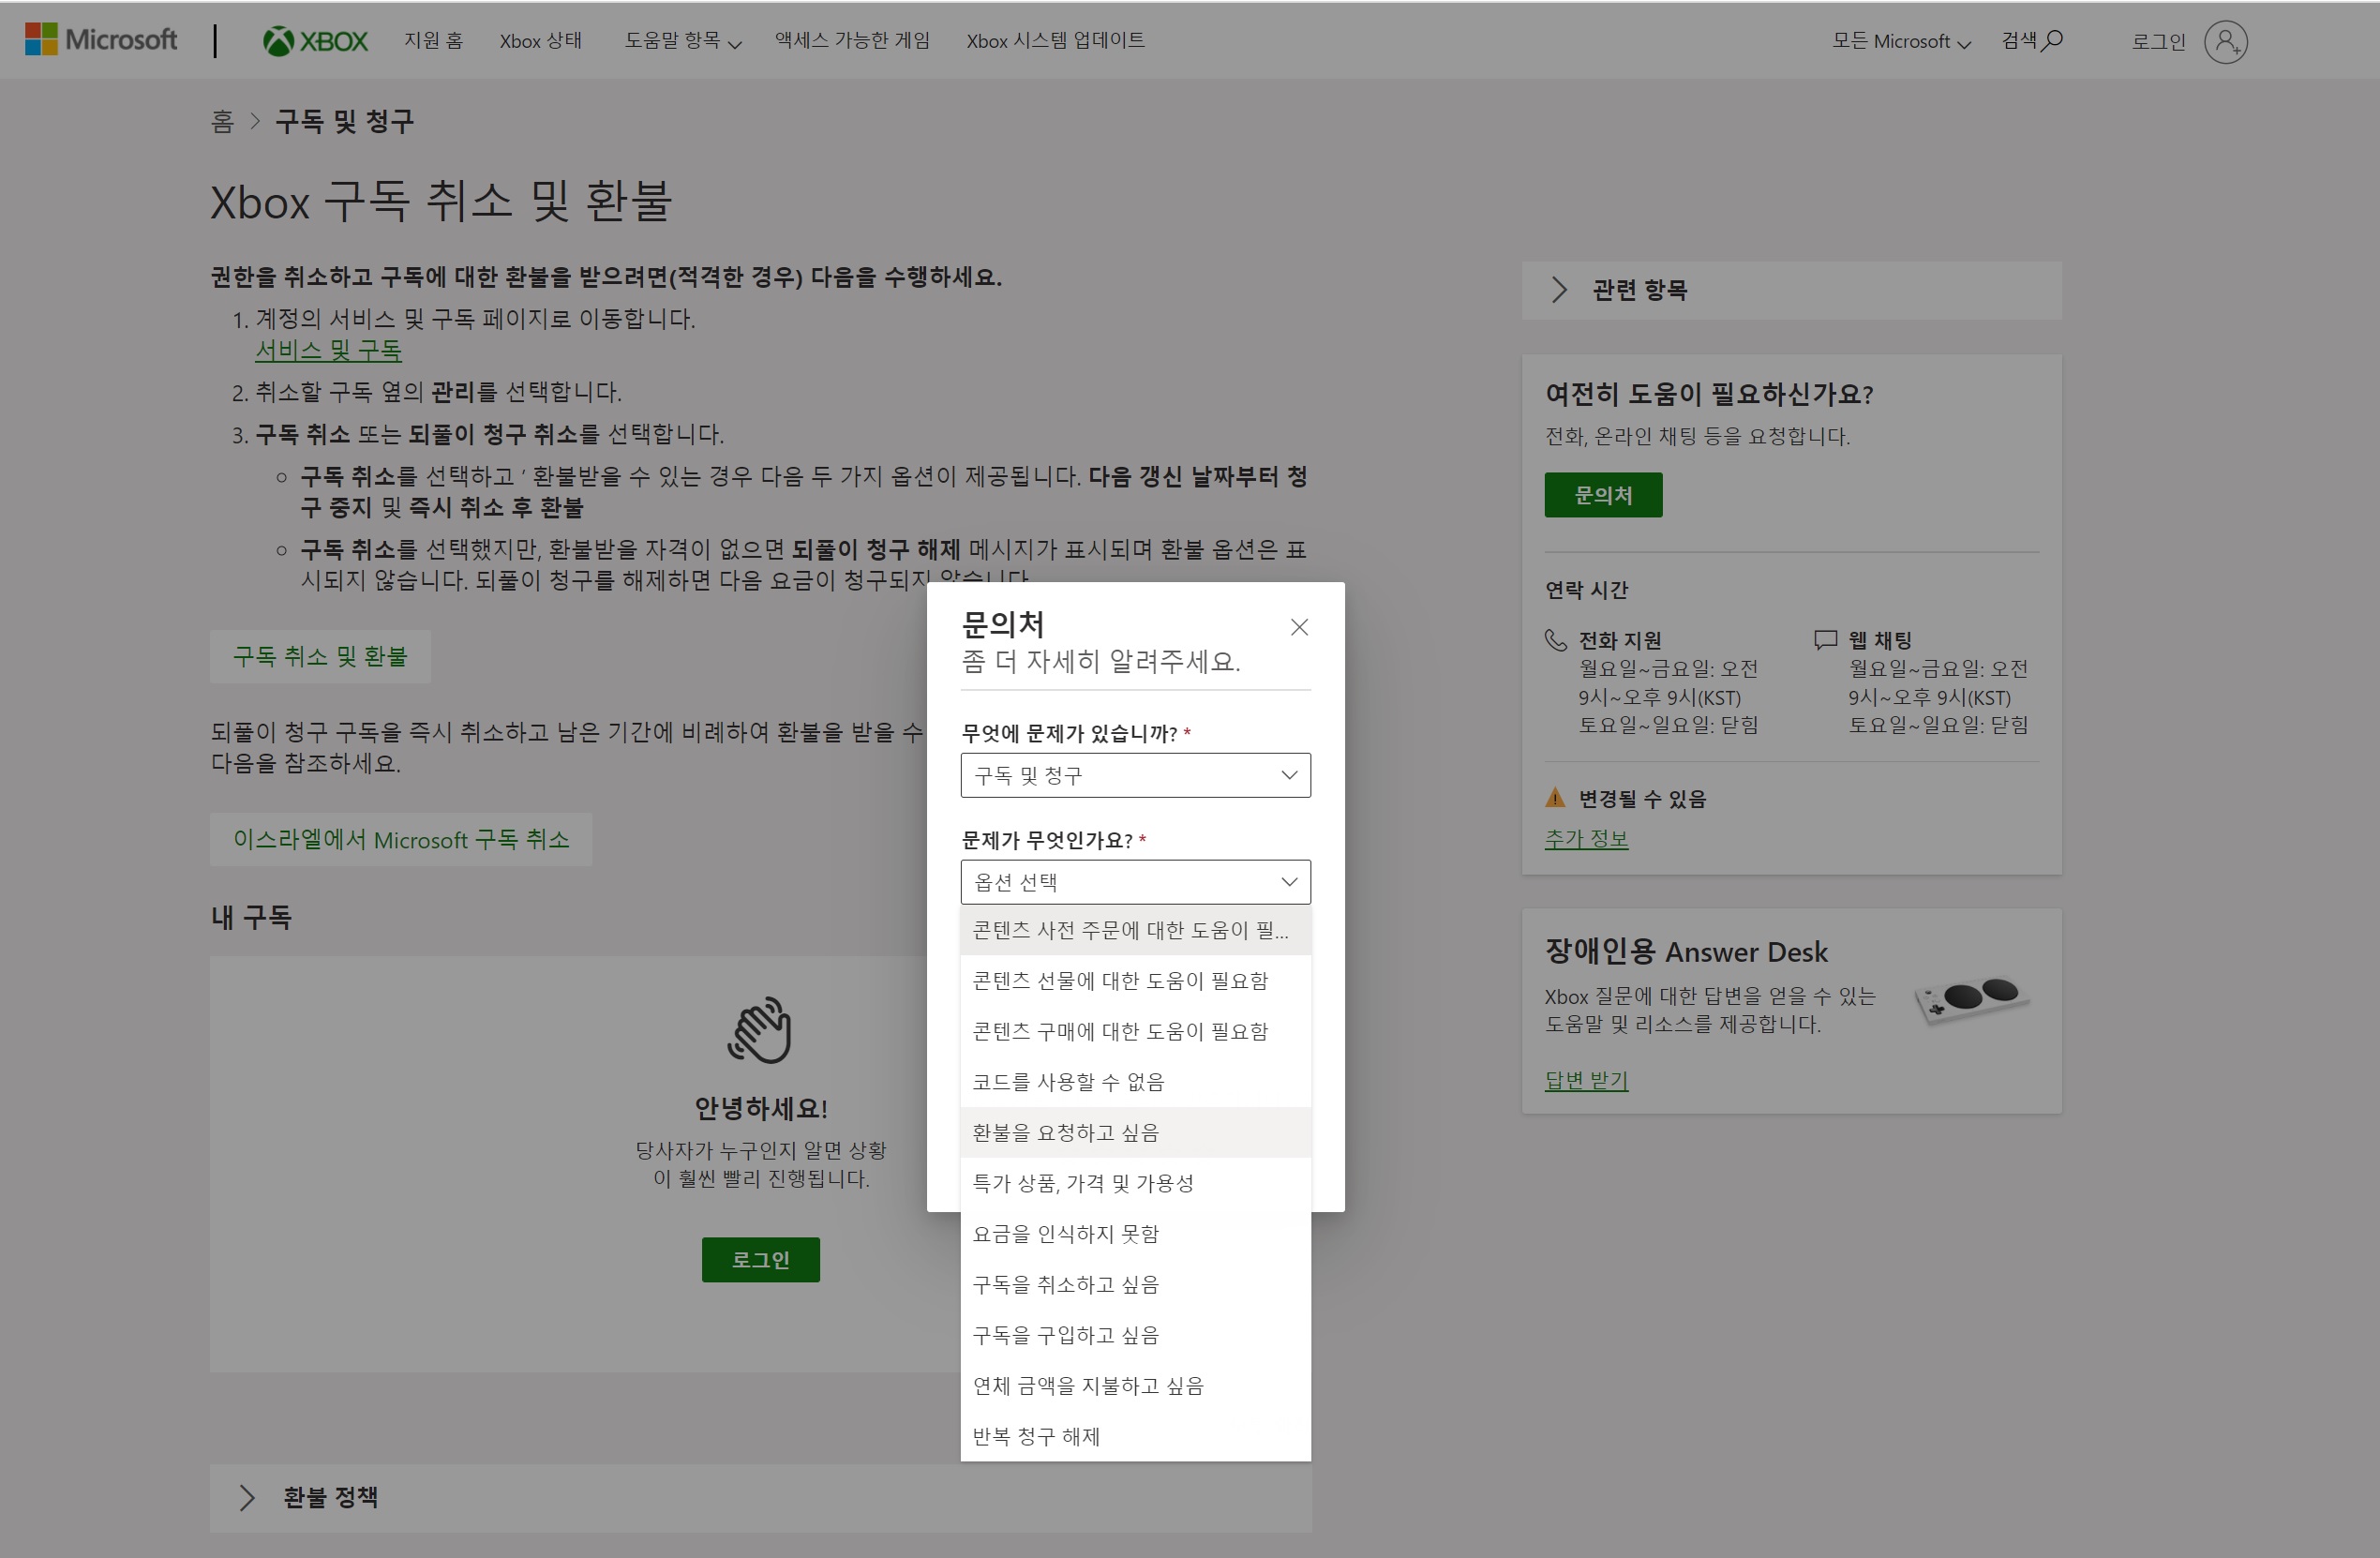This screenshot has width=2380, height=1558.
Task: Click the Xbox 구독 취소 및 환불 title
Action: [441, 202]
